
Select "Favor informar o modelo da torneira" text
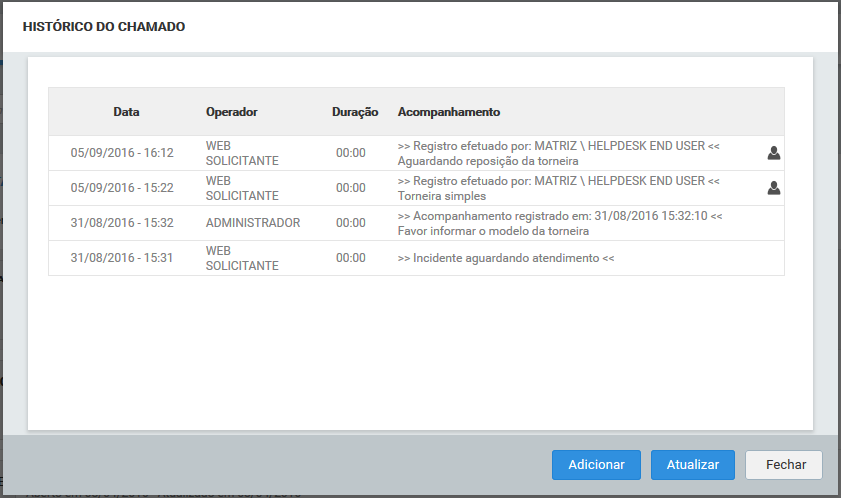click(x=493, y=231)
